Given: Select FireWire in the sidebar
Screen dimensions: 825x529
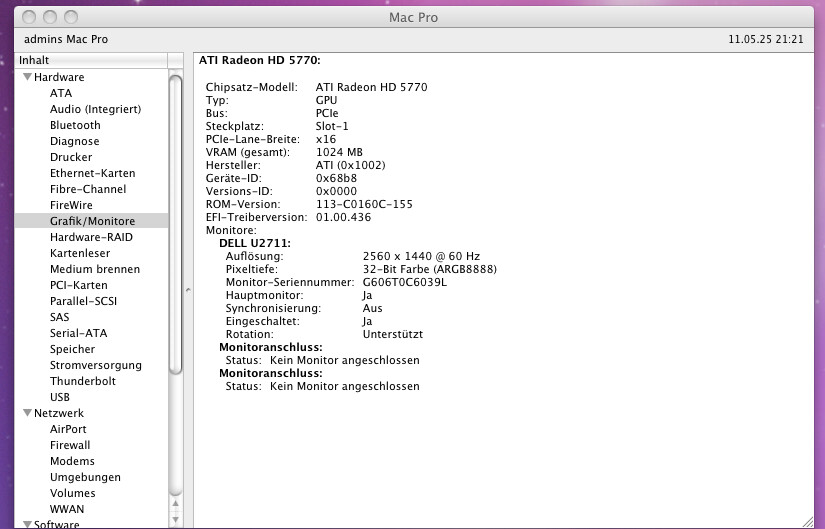Looking at the screenshot, I should point(71,205).
